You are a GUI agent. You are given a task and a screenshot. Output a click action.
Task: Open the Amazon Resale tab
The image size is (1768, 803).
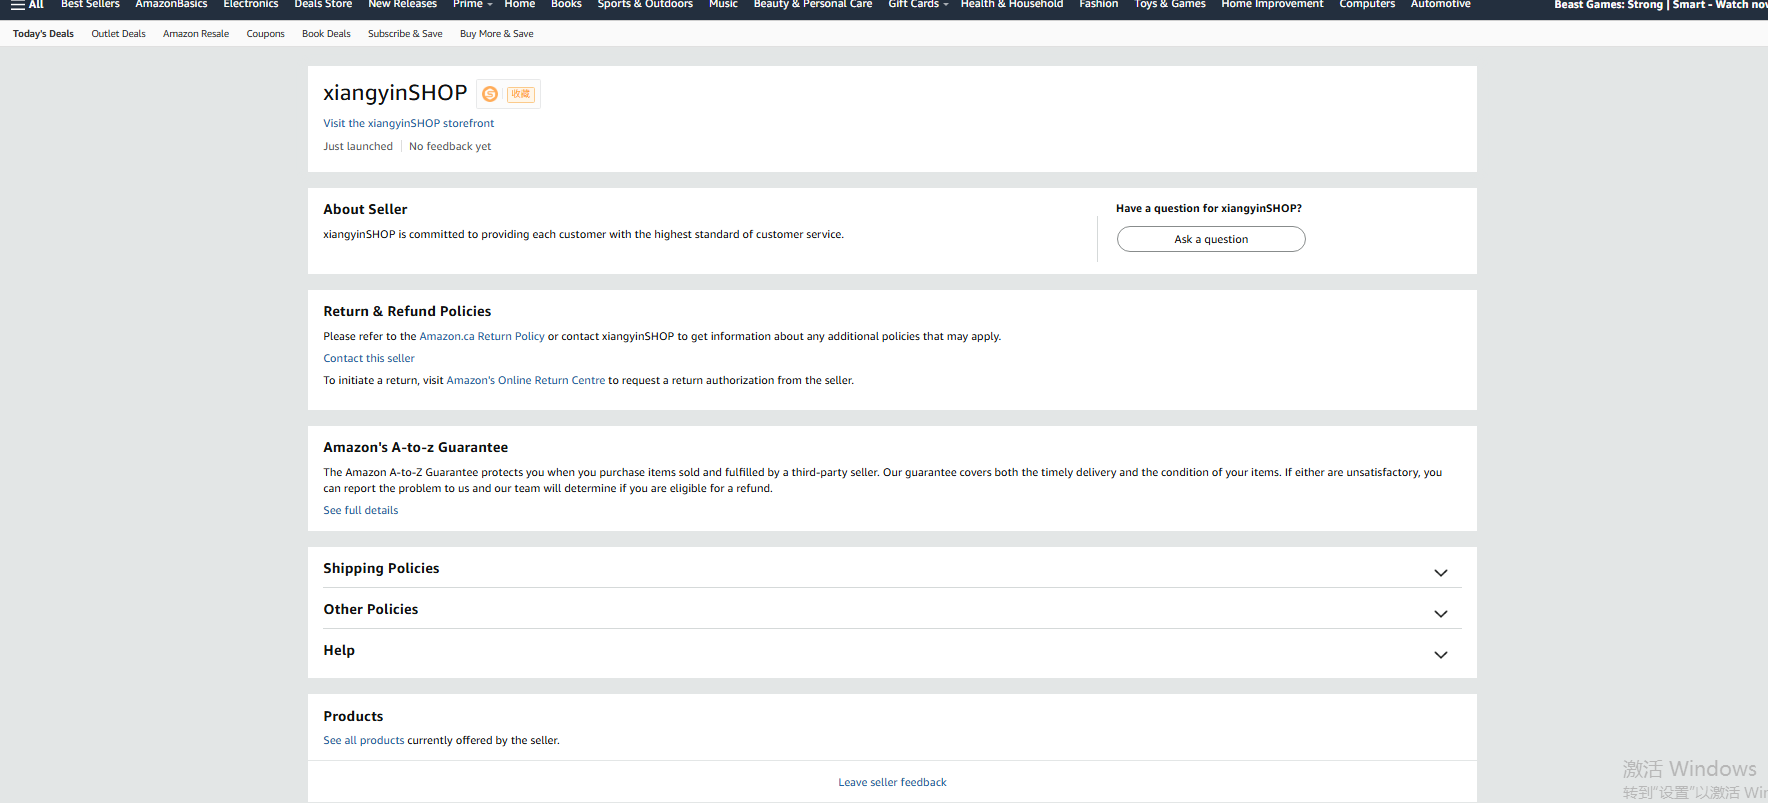196,34
